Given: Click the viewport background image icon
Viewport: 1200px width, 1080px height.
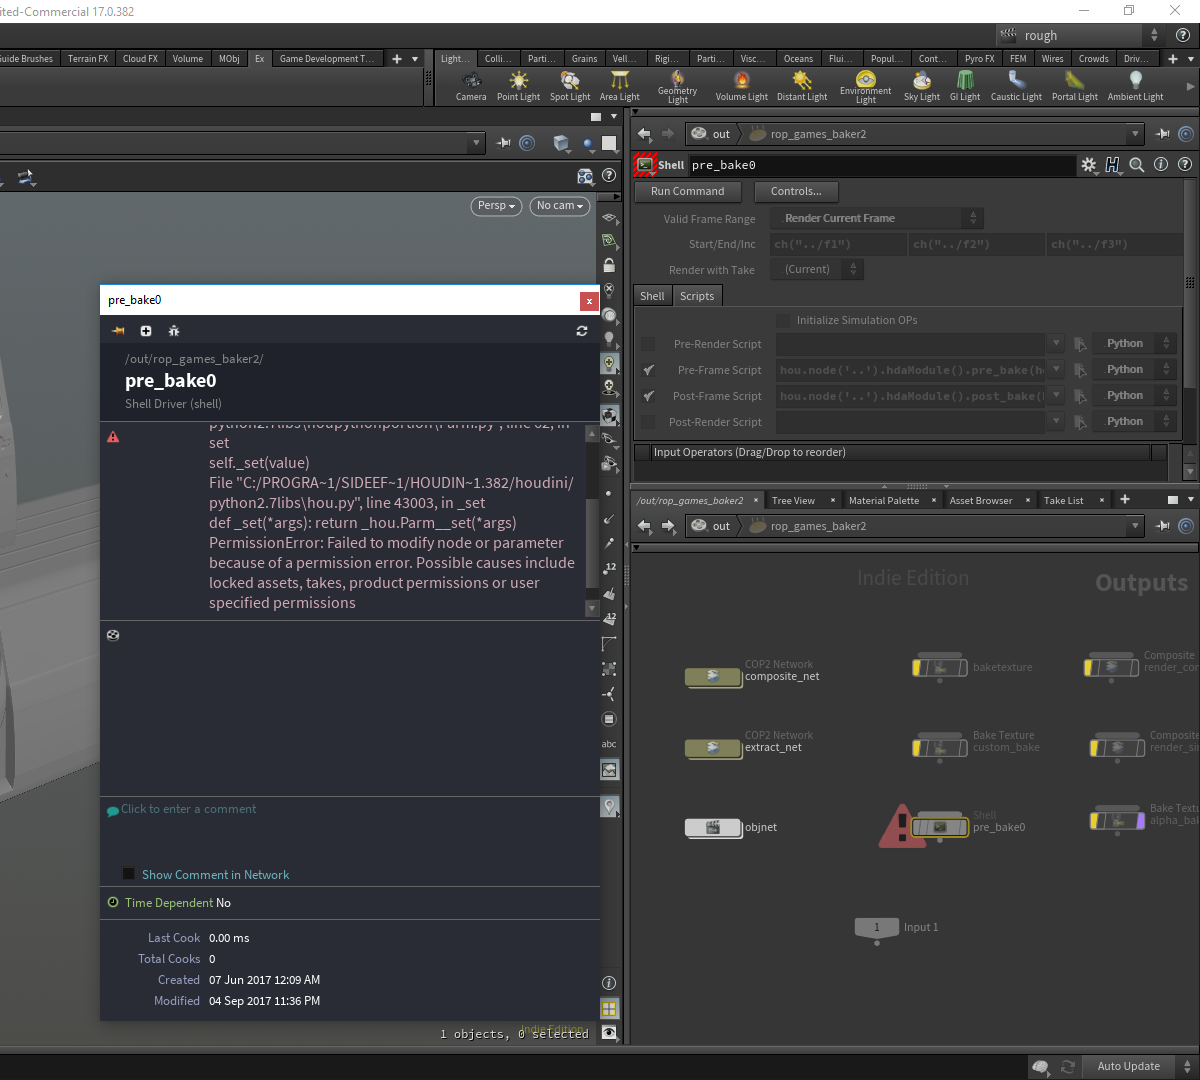Looking at the screenshot, I should pyautogui.click(x=609, y=770).
